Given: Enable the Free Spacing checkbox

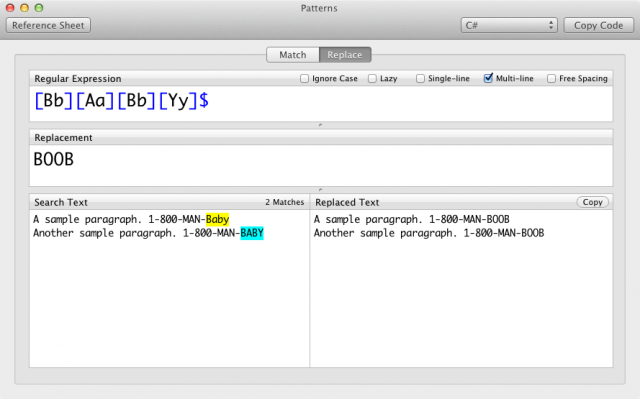Looking at the screenshot, I should pyautogui.click(x=551, y=78).
